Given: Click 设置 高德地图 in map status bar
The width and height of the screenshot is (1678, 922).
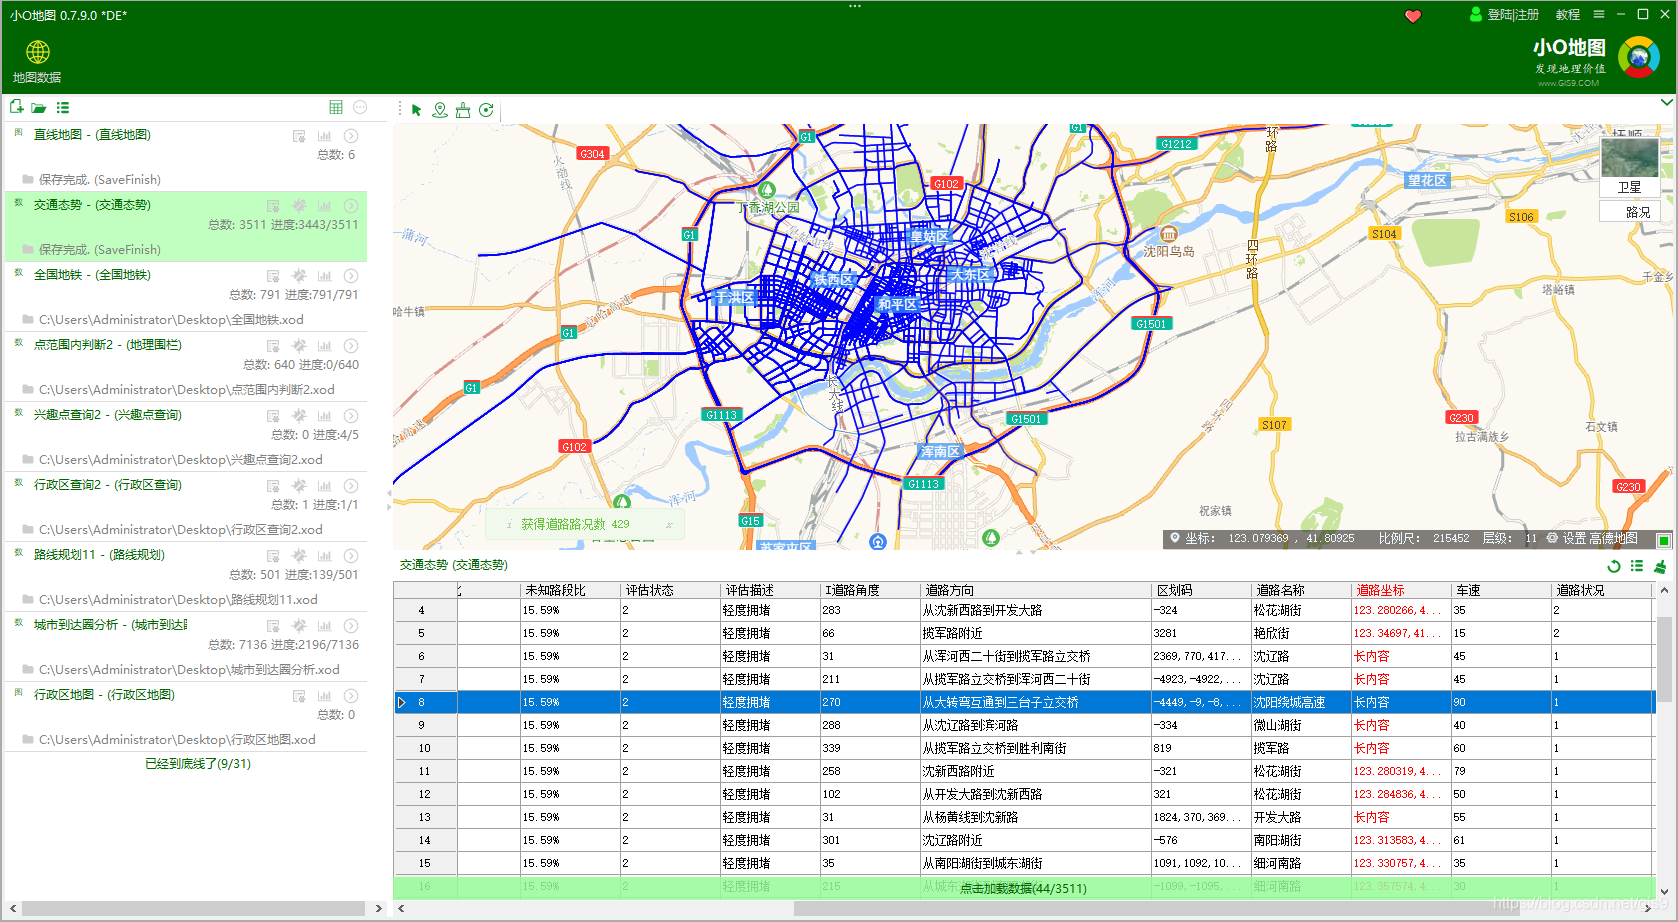Looking at the screenshot, I should (1600, 538).
